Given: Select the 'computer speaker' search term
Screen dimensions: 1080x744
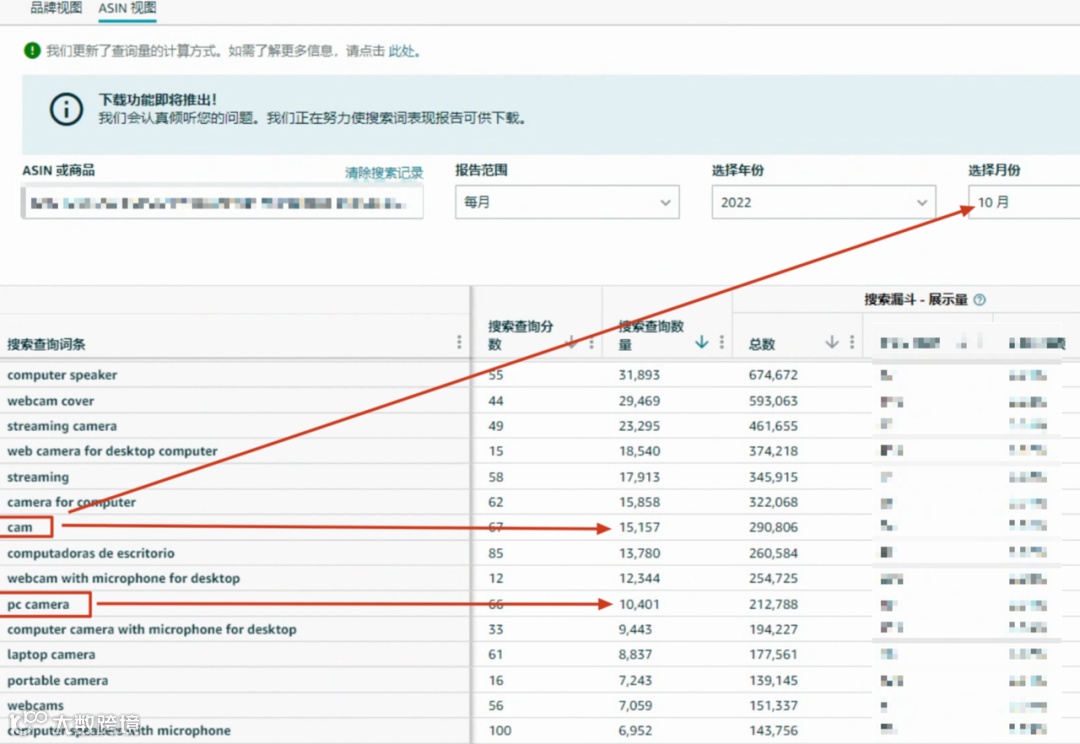Looking at the screenshot, I should (62, 375).
